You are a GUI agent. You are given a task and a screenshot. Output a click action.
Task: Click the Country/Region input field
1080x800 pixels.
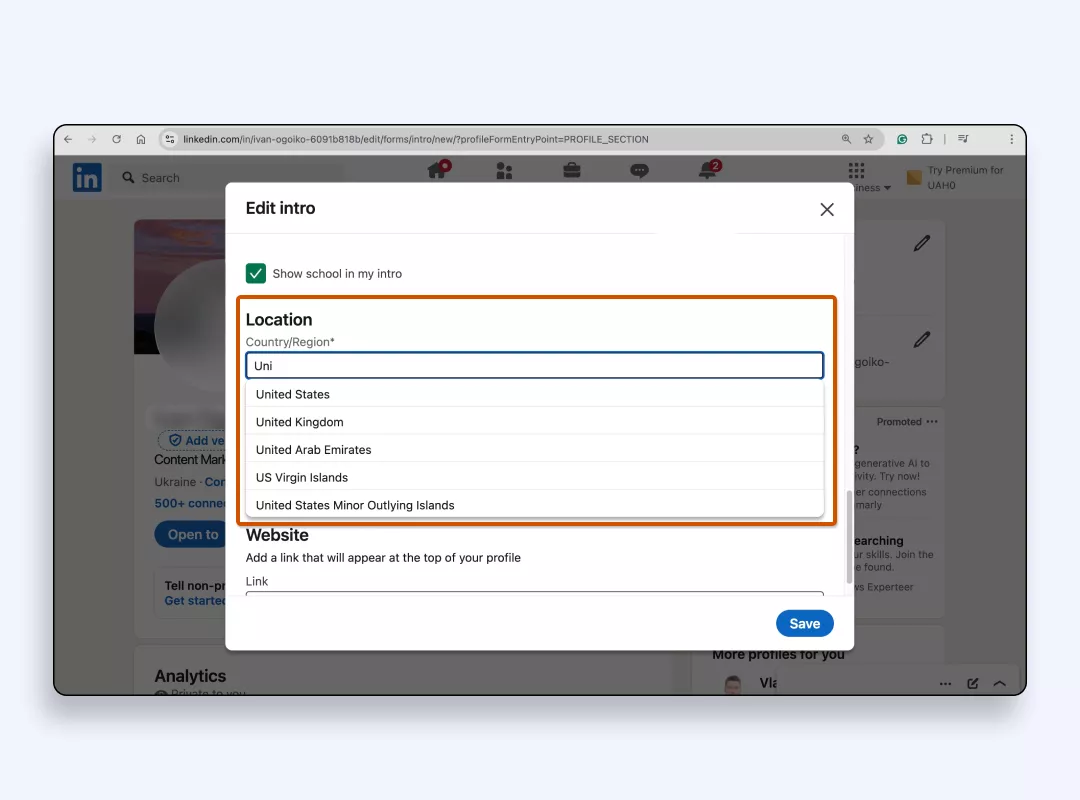click(534, 365)
